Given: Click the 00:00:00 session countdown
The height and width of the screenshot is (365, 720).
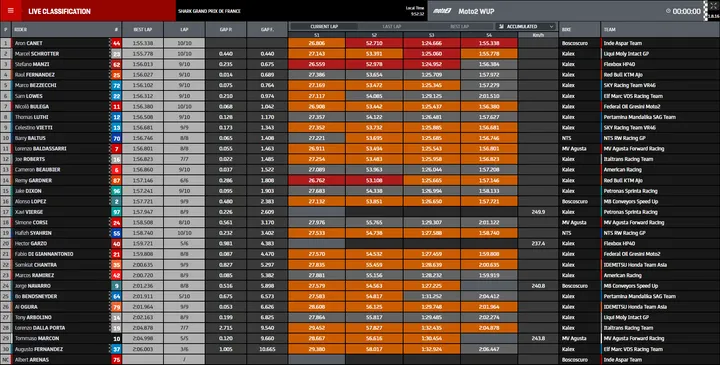Looking at the screenshot, I should (687, 11).
